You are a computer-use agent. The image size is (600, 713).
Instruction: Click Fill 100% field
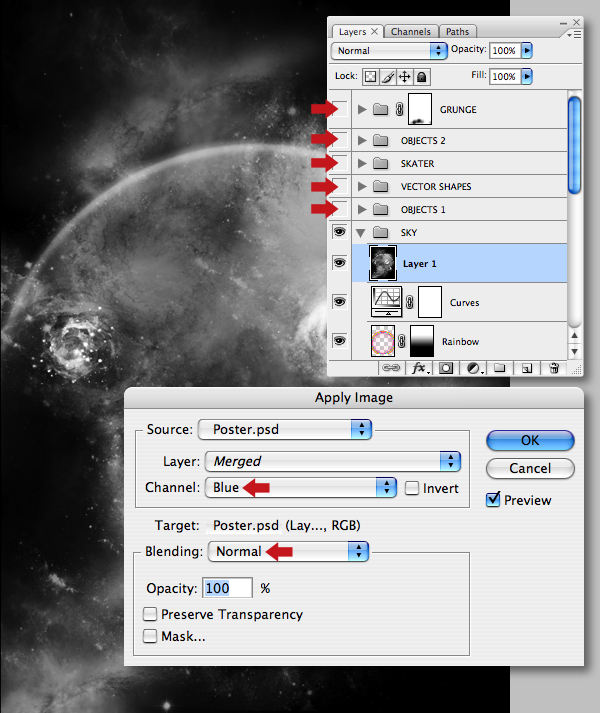(504, 76)
